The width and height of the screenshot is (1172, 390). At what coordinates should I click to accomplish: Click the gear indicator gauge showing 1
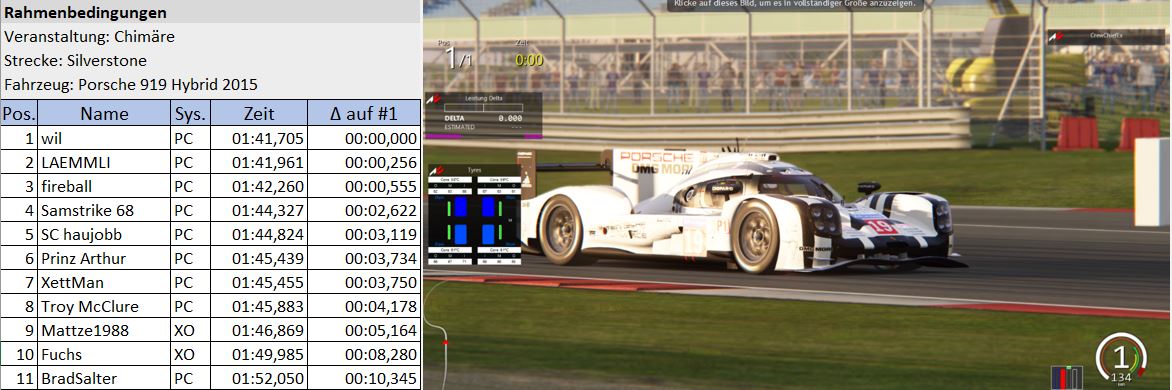(x=1120, y=358)
